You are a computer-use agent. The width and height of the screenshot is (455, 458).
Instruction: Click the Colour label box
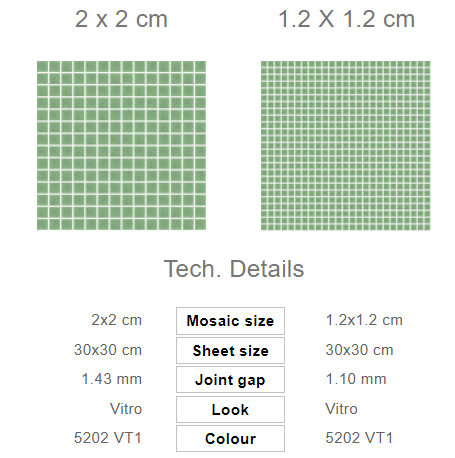pos(230,439)
